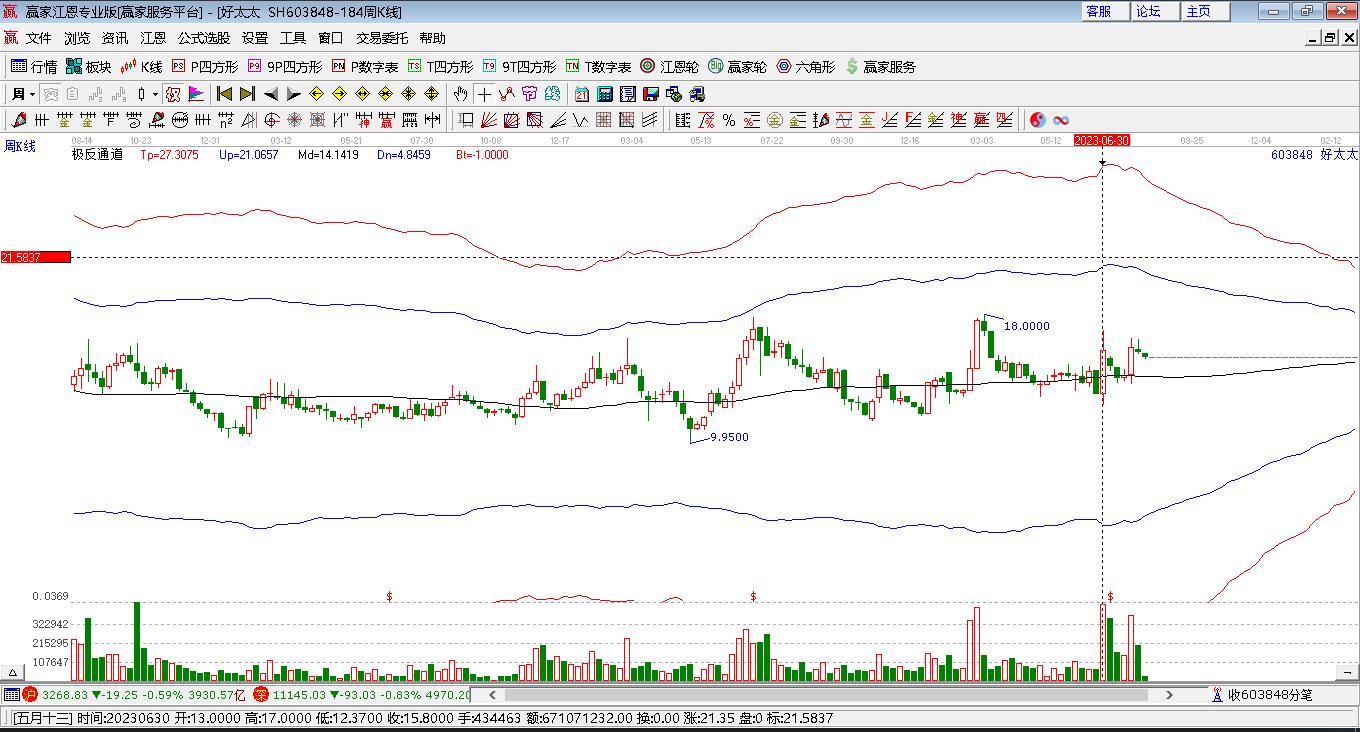Step forward one bar with black right arrow
The width and height of the screenshot is (1360, 732).
pyautogui.click(x=293, y=94)
